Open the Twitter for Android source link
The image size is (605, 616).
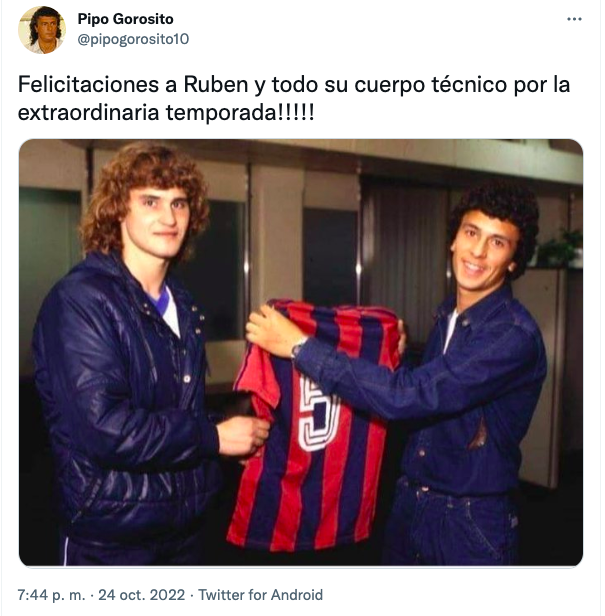(x=260, y=594)
